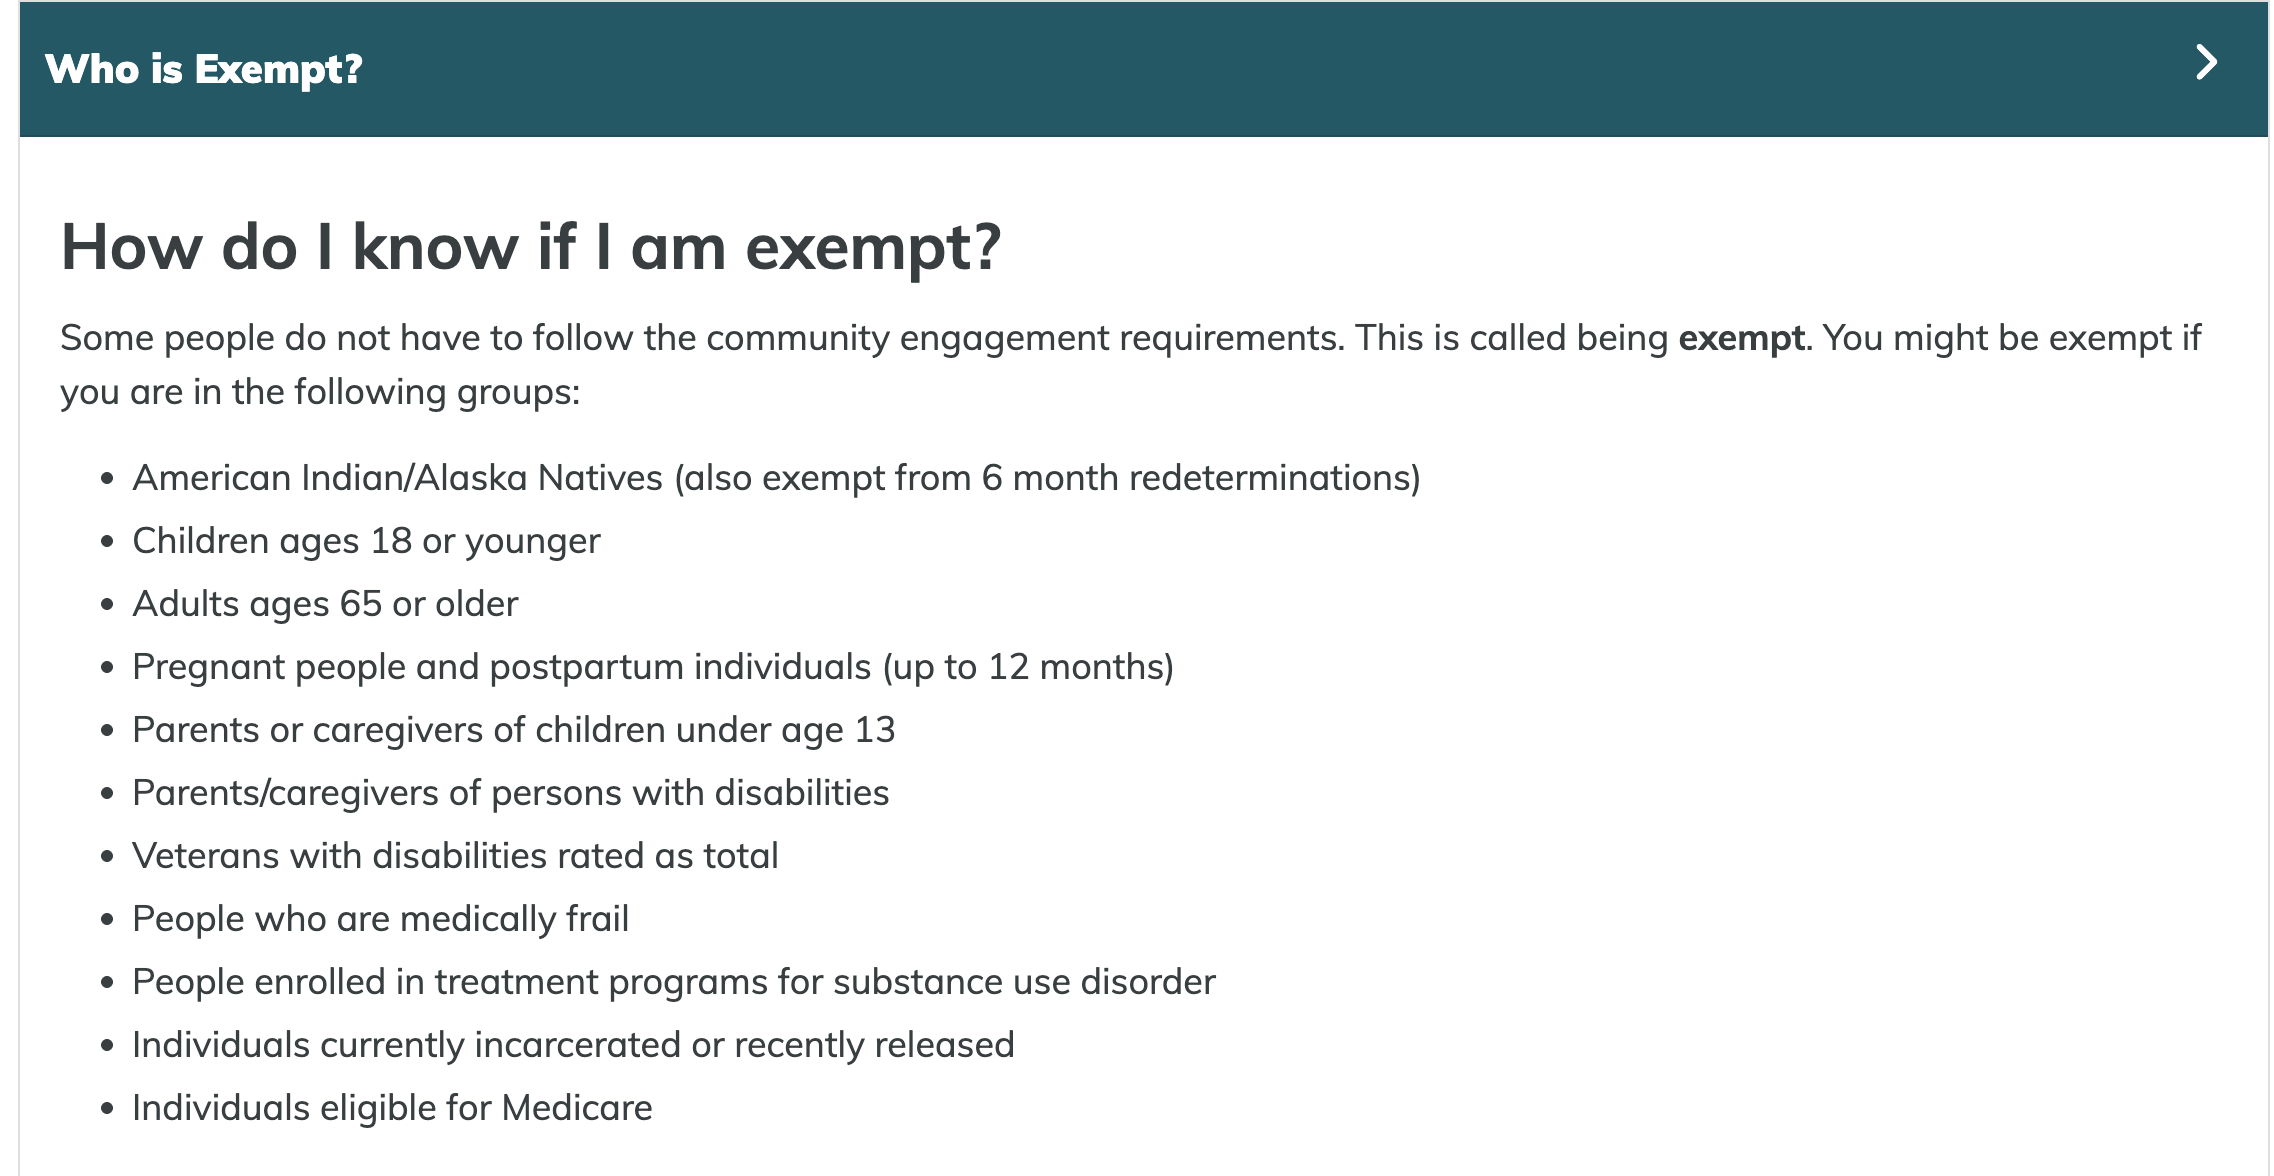
Task: Click "Adults ages 65 or older" item
Action: [x=325, y=604]
